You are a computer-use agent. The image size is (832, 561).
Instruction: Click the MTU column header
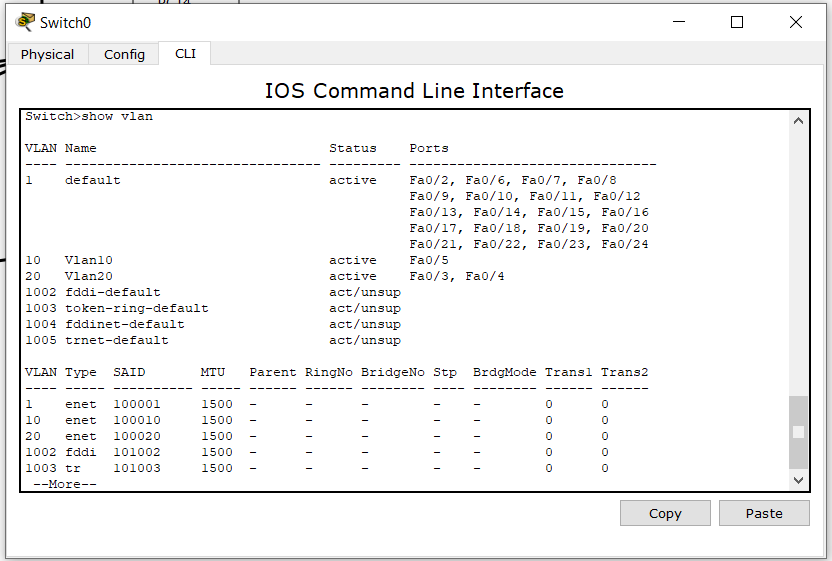[213, 372]
